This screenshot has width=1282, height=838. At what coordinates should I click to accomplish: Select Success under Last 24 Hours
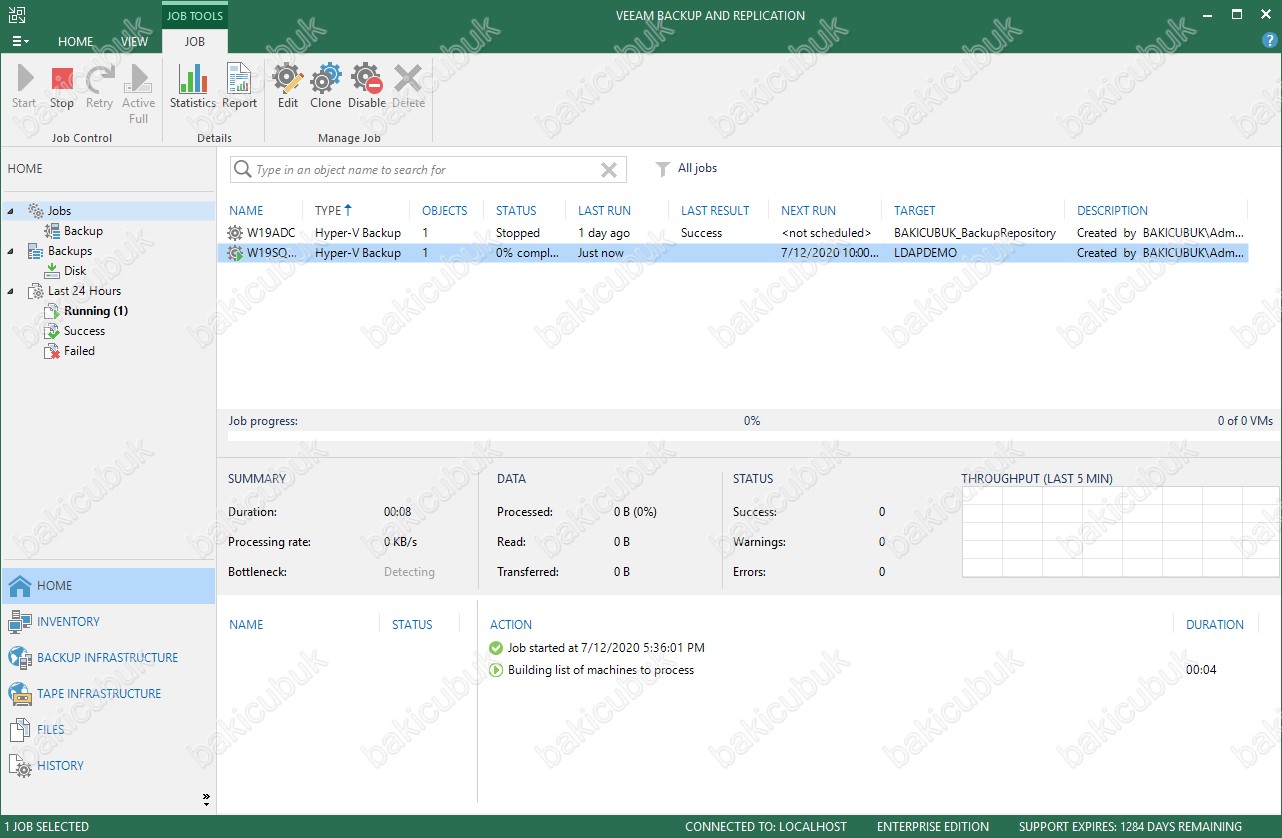tap(85, 331)
